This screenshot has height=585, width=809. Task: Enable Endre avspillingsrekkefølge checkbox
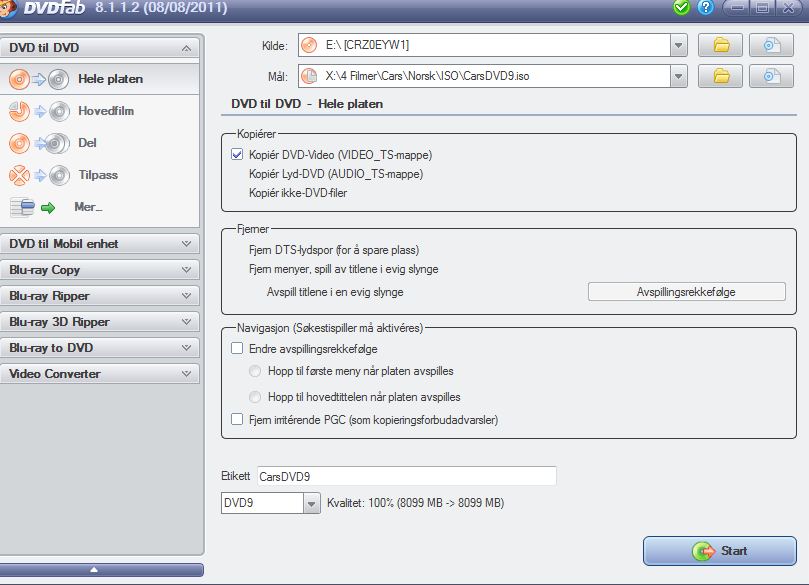(x=237, y=348)
